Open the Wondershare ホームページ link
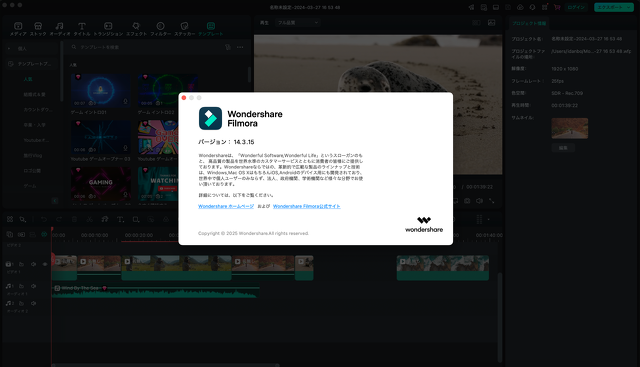The height and width of the screenshot is (367, 640). pyautogui.click(x=226, y=206)
